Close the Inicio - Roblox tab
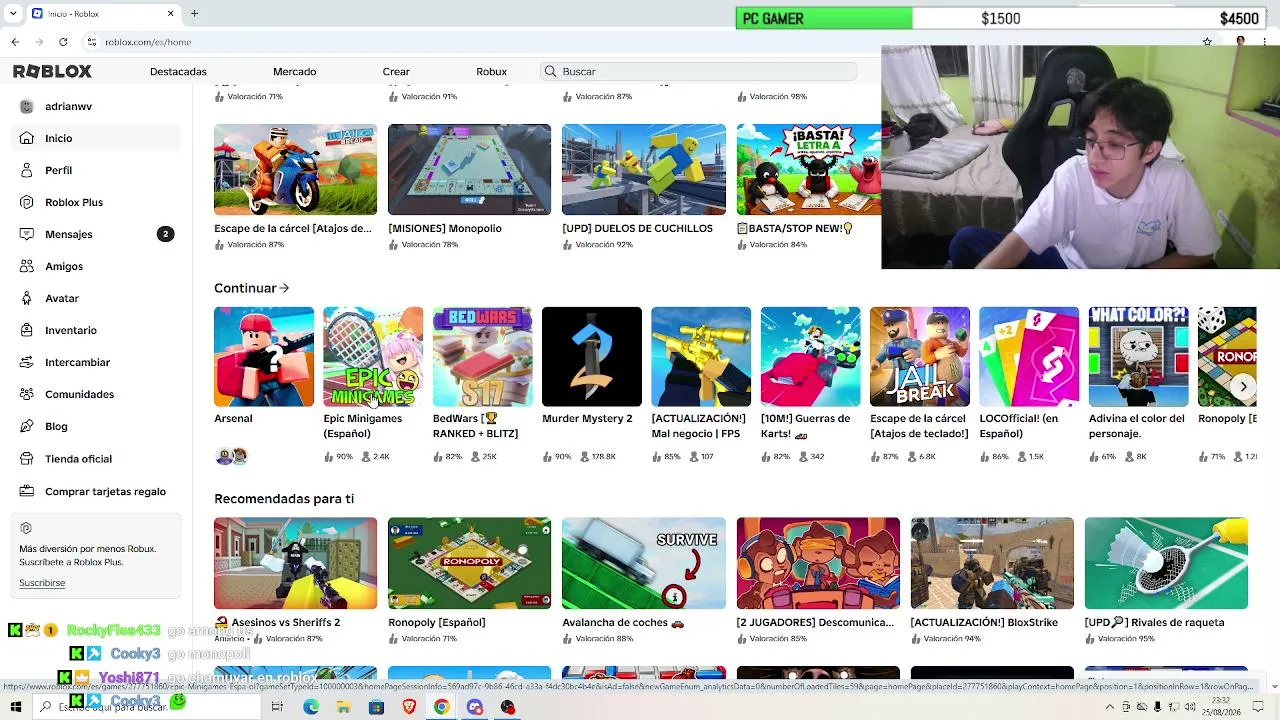 170,14
